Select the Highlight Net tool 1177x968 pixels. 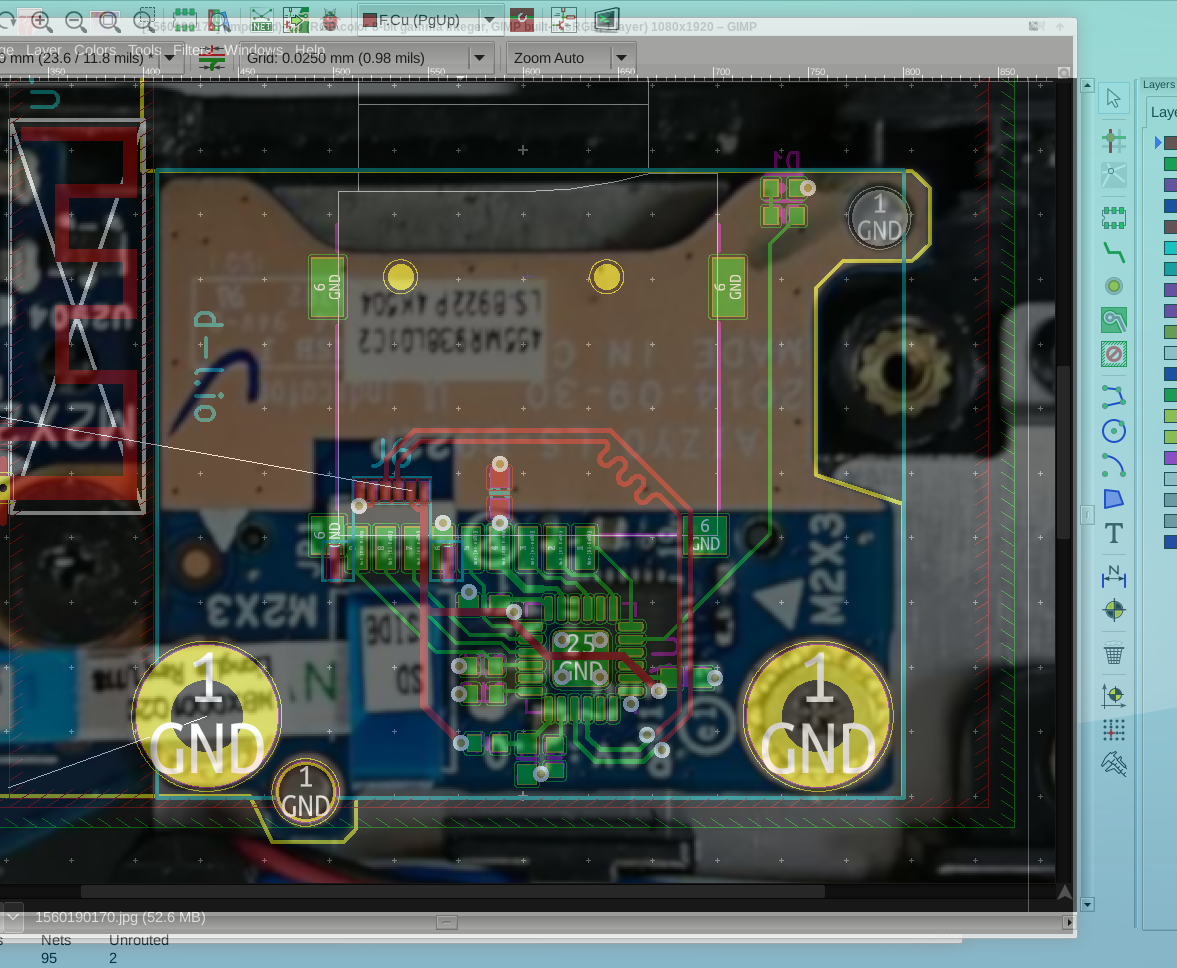click(x=1114, y=140)
